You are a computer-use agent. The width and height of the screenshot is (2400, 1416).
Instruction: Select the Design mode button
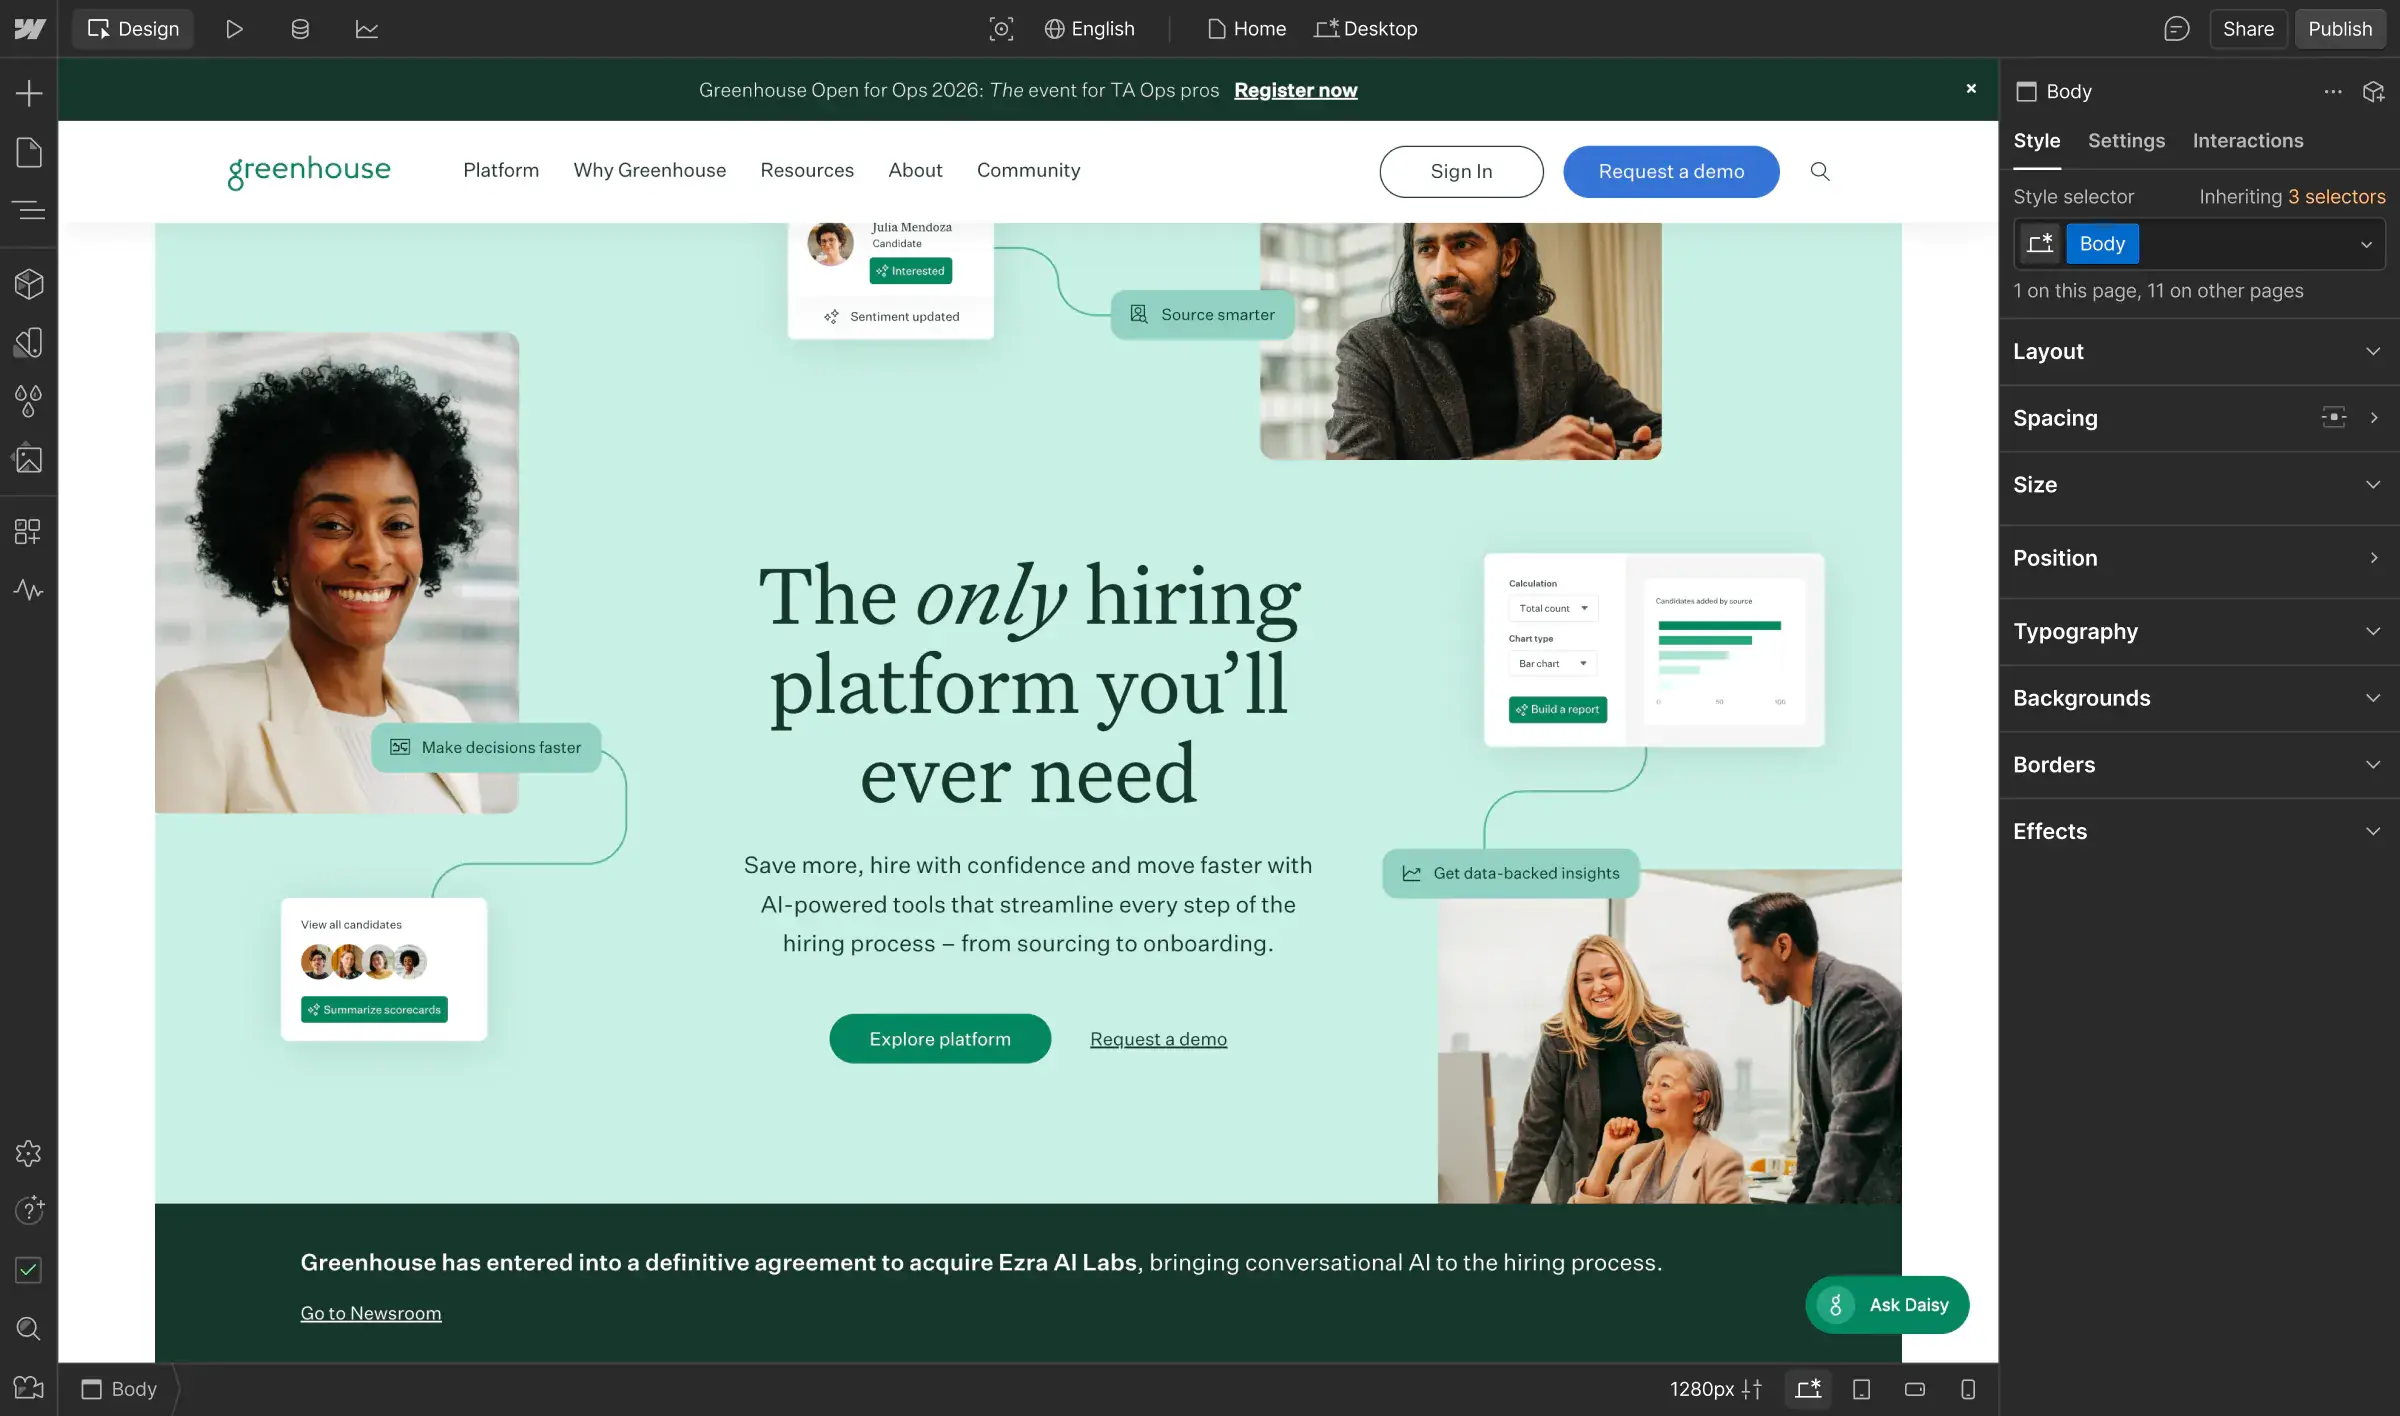tap(133, 29)
